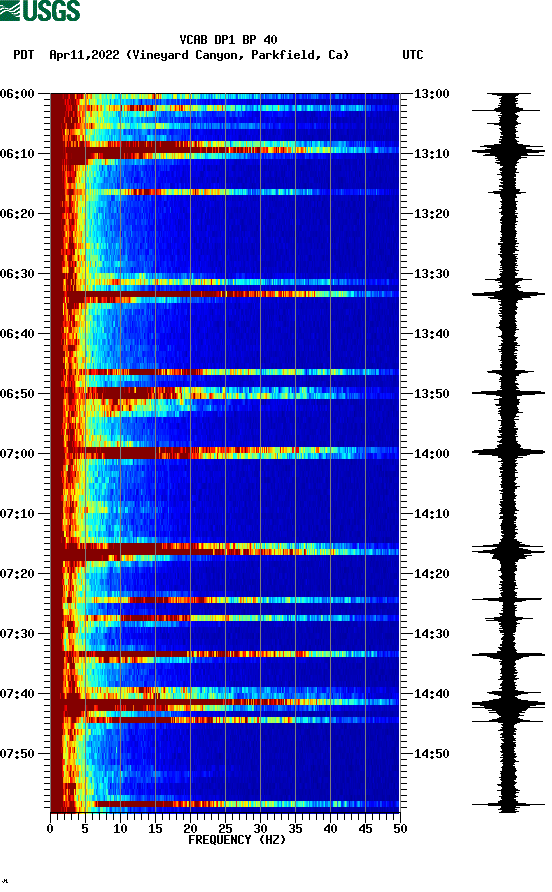Click the 07:50 PDT time label
This screenshot has height=892, width=552.
tap(17, 754)
